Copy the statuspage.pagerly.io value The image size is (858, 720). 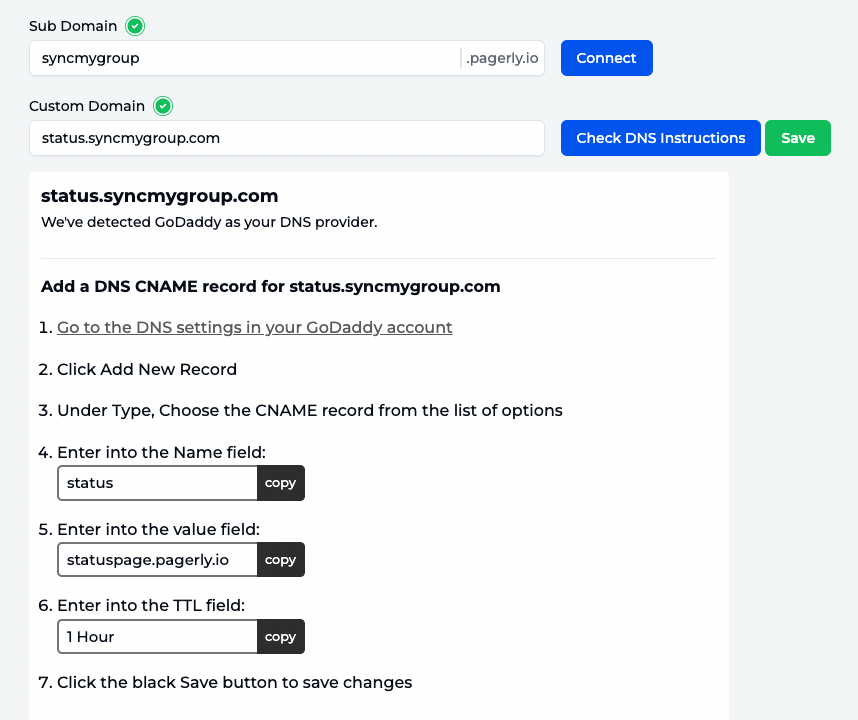(280, 560)
